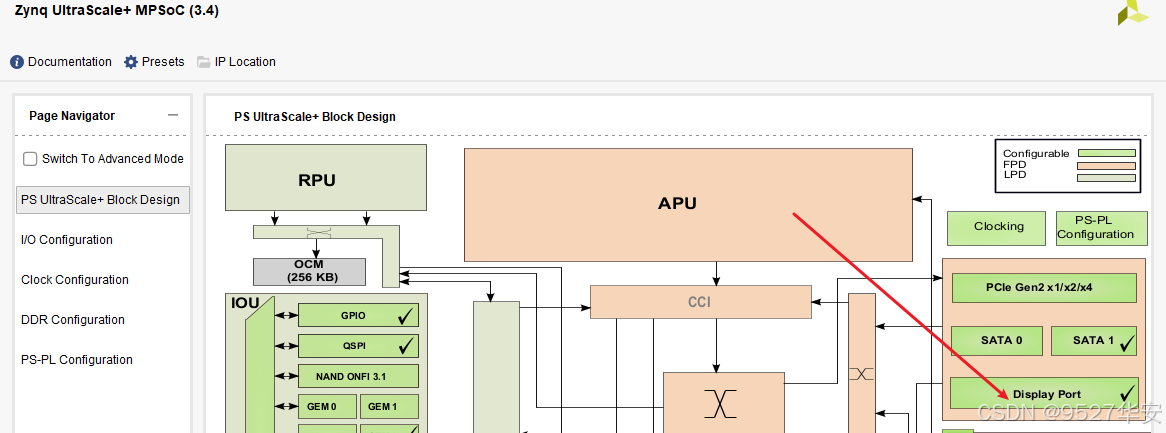Click the OCM (256 KB) block

pyautogui.click(x=309, y=272)
